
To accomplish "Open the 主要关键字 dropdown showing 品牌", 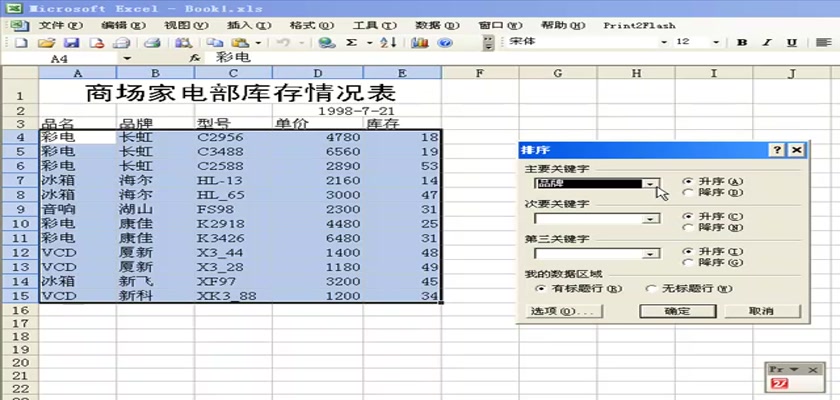I will 651,184.
